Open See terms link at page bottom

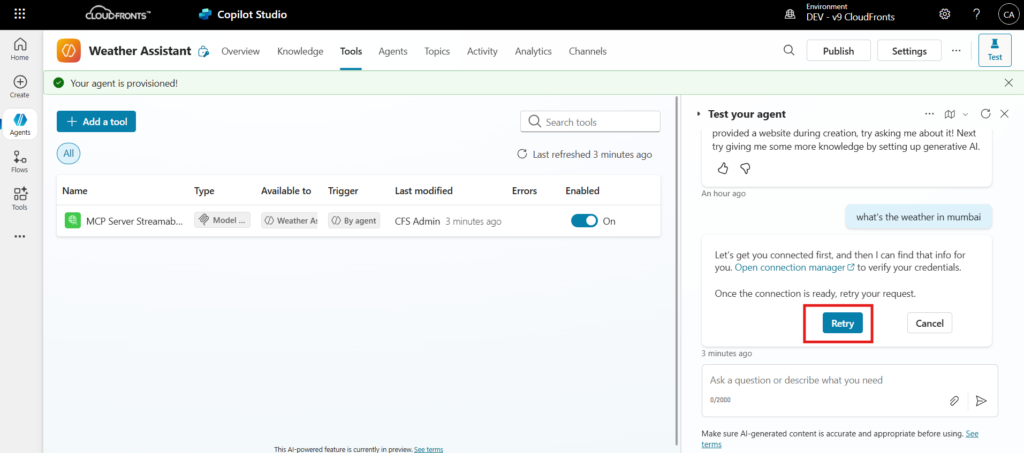coord(428,449)
